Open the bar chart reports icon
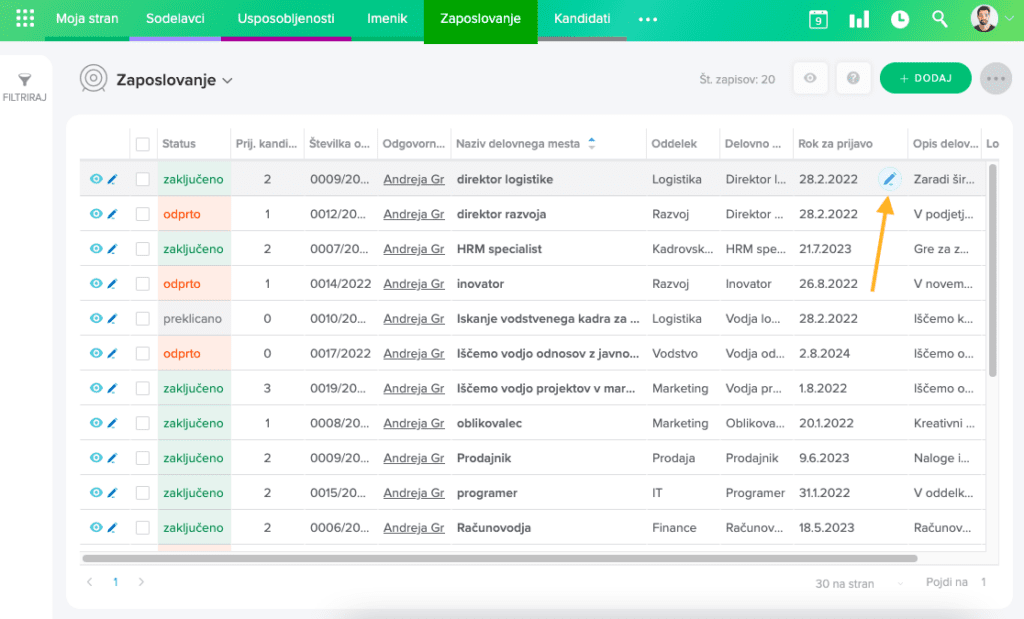1024x619 pixels. 858,19
